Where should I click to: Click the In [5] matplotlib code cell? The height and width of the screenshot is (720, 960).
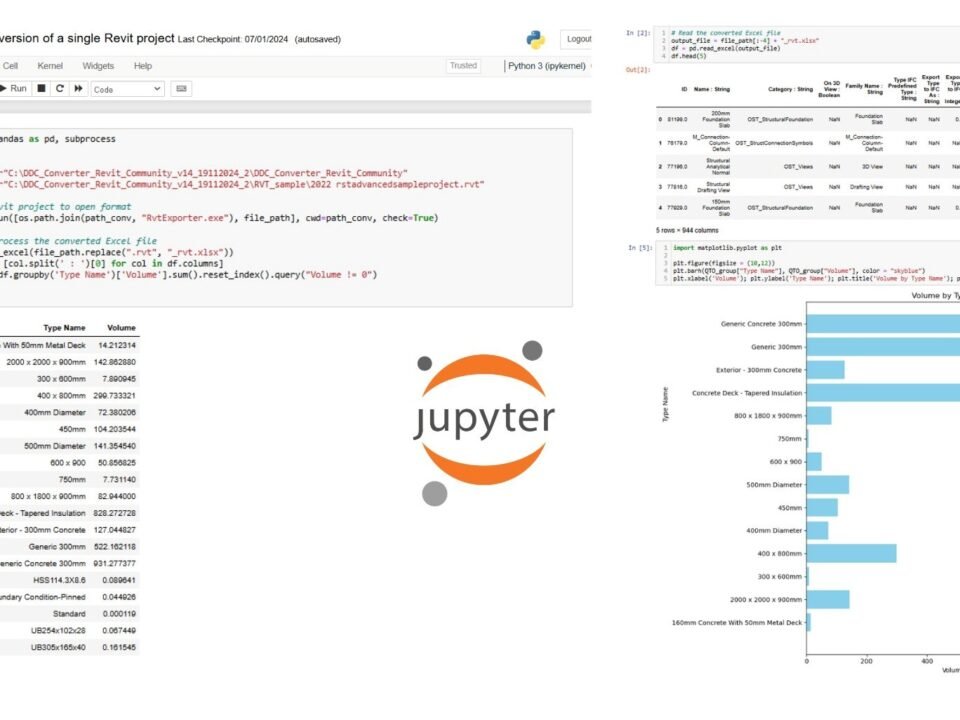[x=808, y=263]
